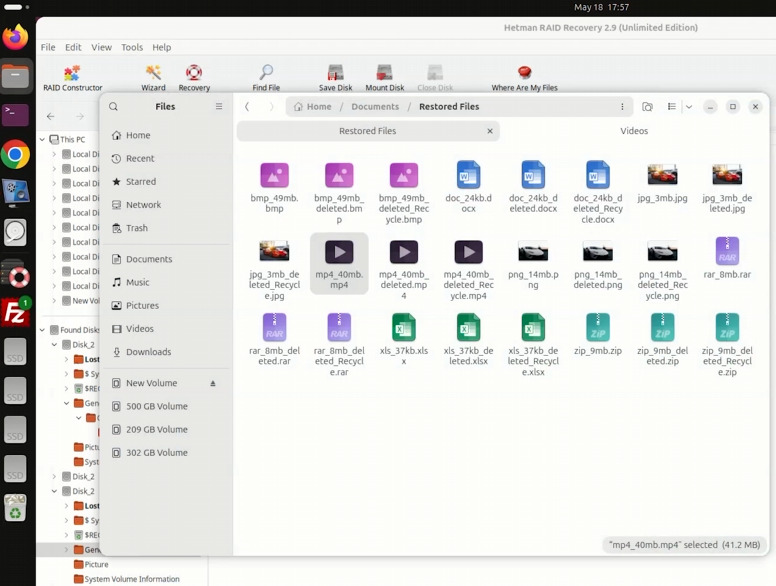
Task: Click Documents in the path bar
Action: [375, 106]
